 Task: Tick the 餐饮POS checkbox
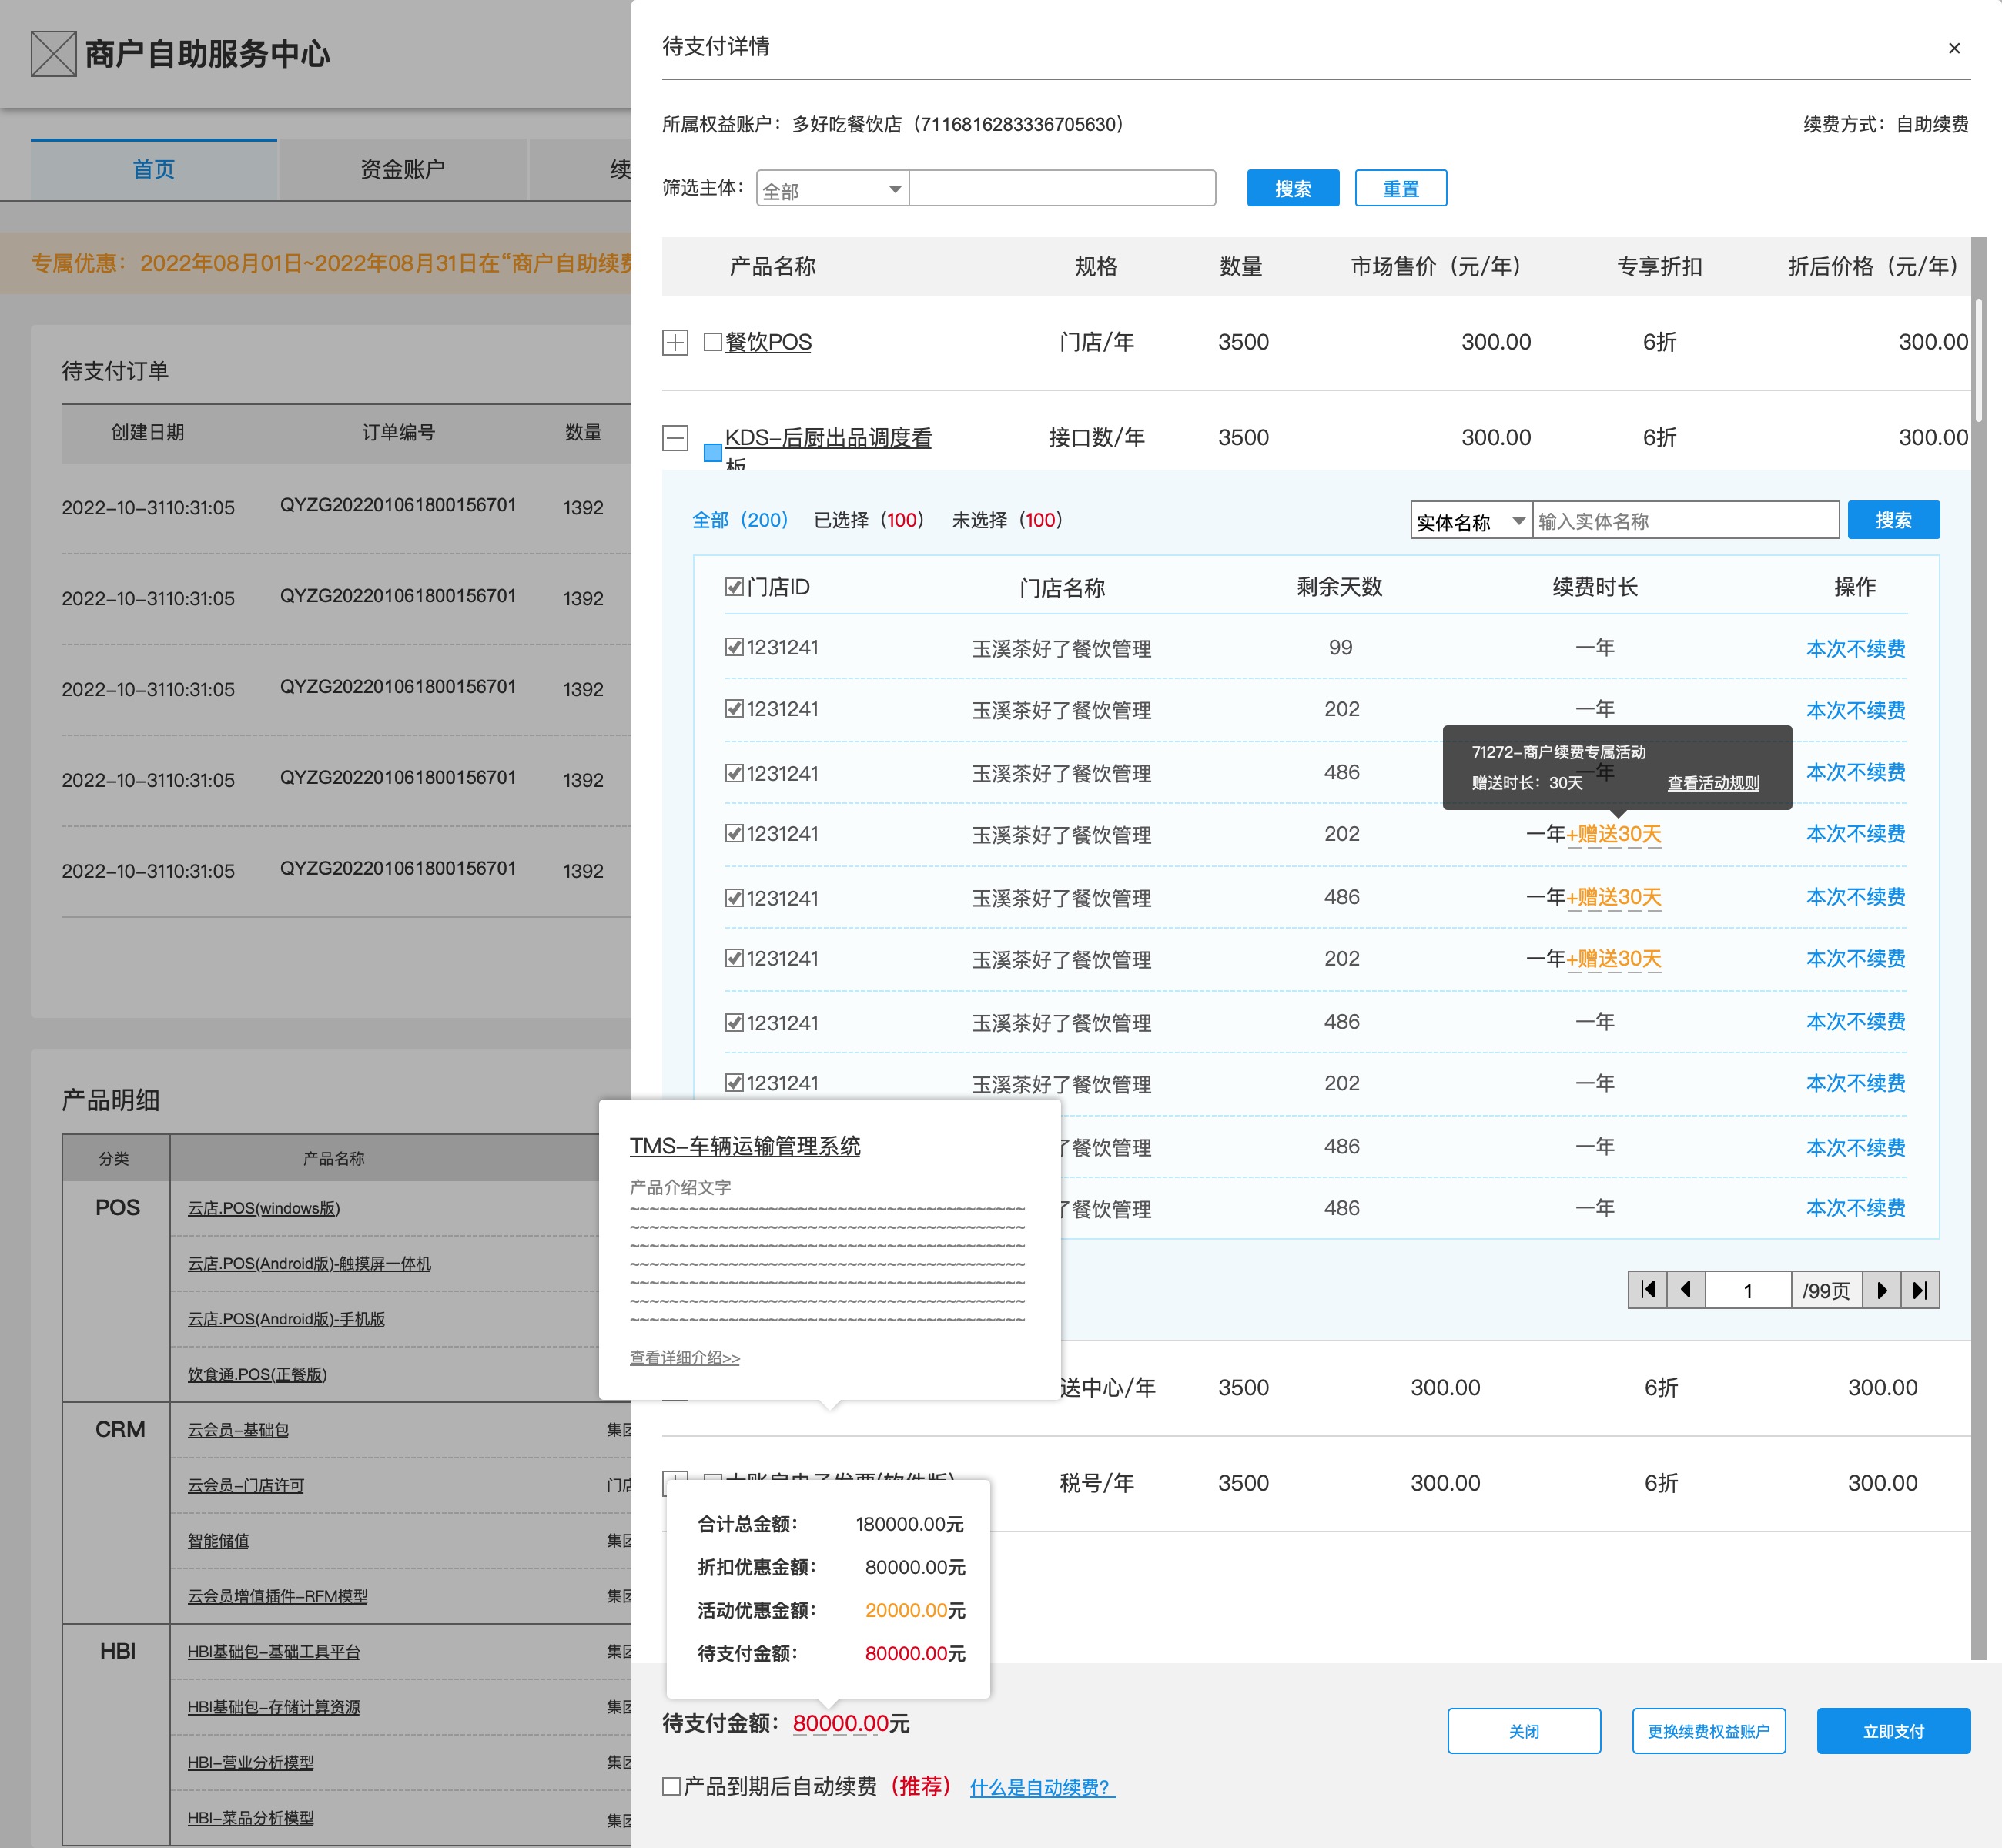coord(713,342)
